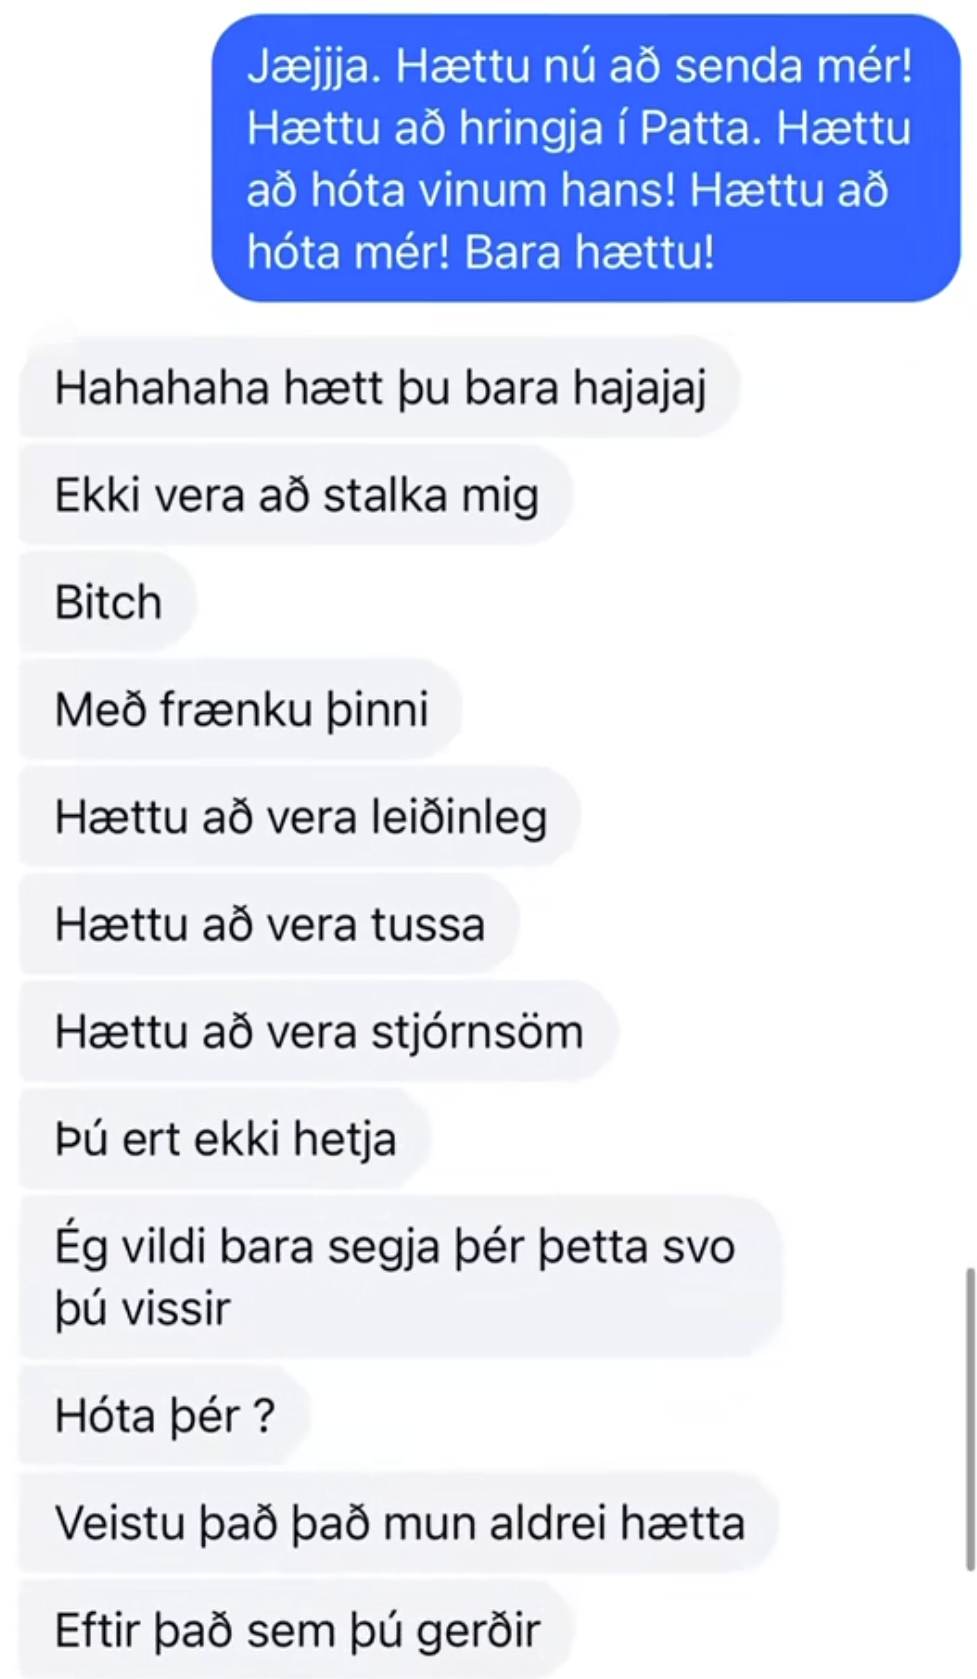Click 'þú vissir' second line of message

point(143,1308)
